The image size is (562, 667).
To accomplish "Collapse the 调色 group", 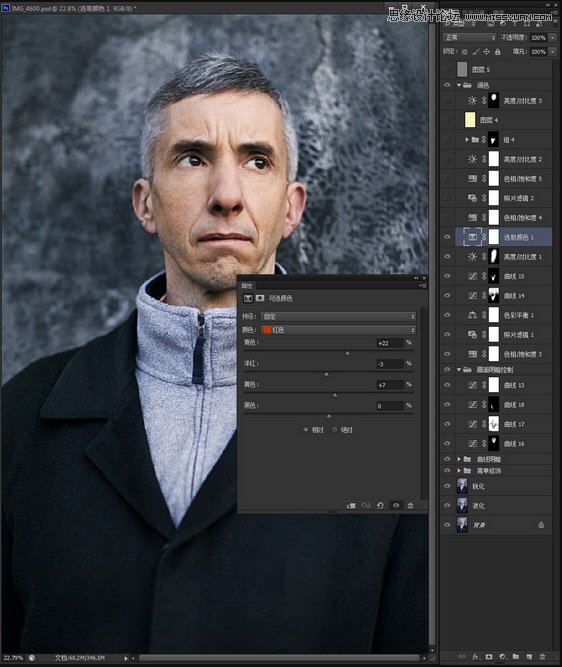I will pos(459,85).
